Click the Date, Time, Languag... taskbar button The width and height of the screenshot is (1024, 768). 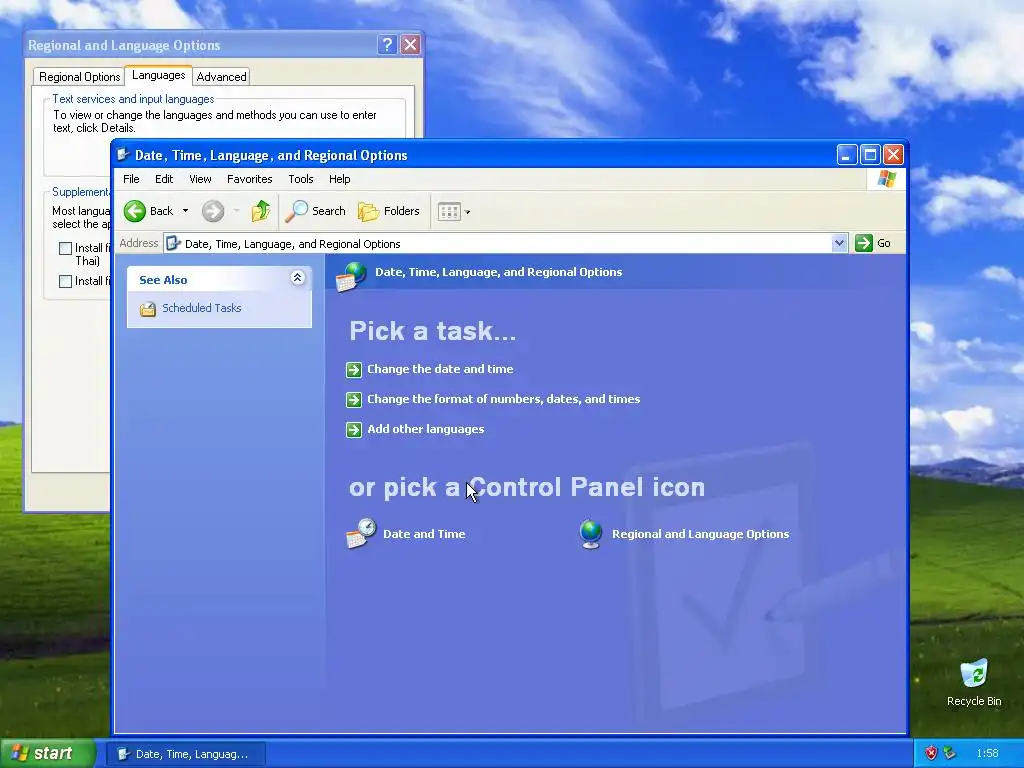[x=186, y=754]
